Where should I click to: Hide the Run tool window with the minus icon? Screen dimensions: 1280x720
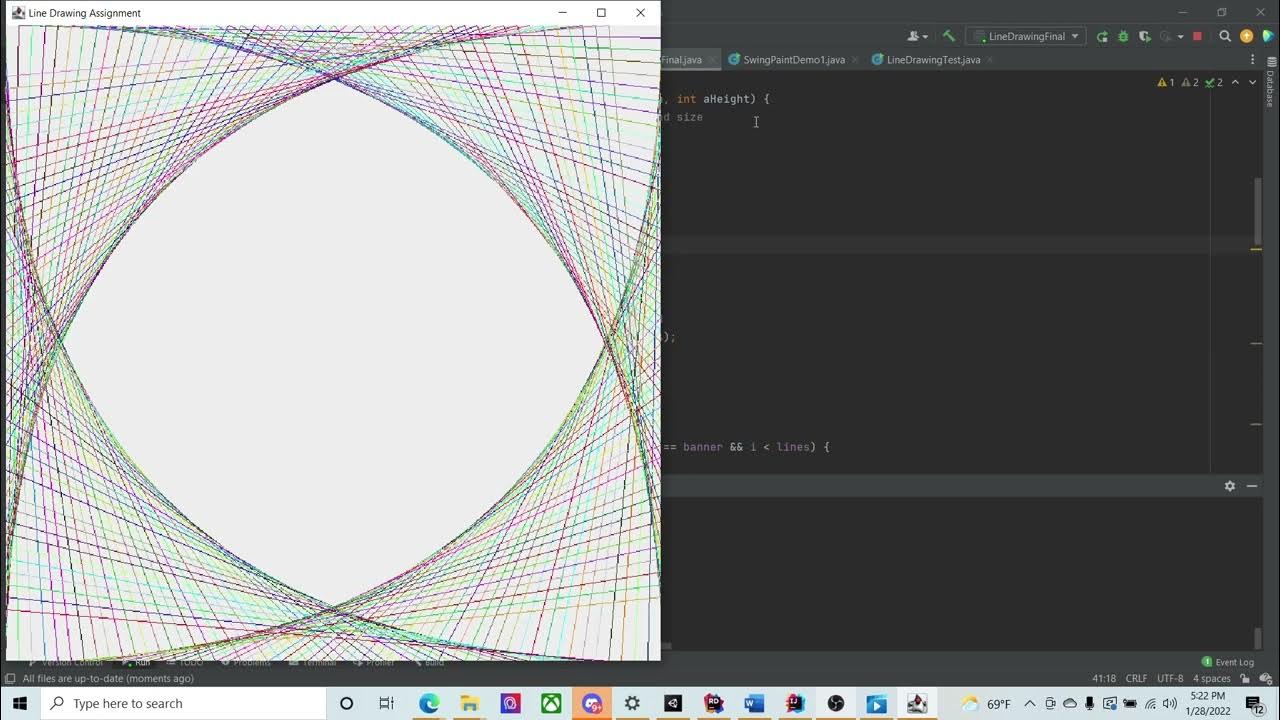[x=1252, y=486]
